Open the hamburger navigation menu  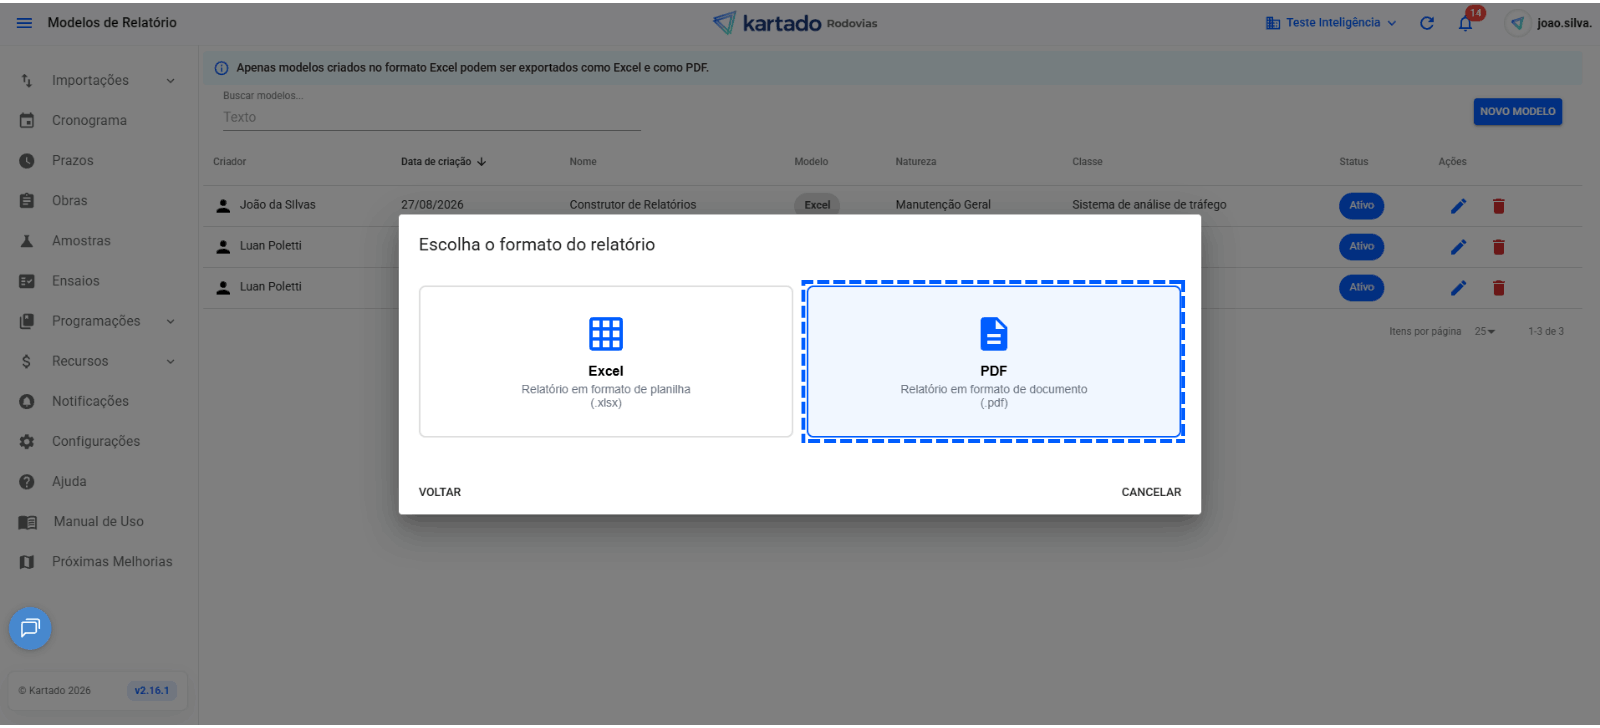24,22
